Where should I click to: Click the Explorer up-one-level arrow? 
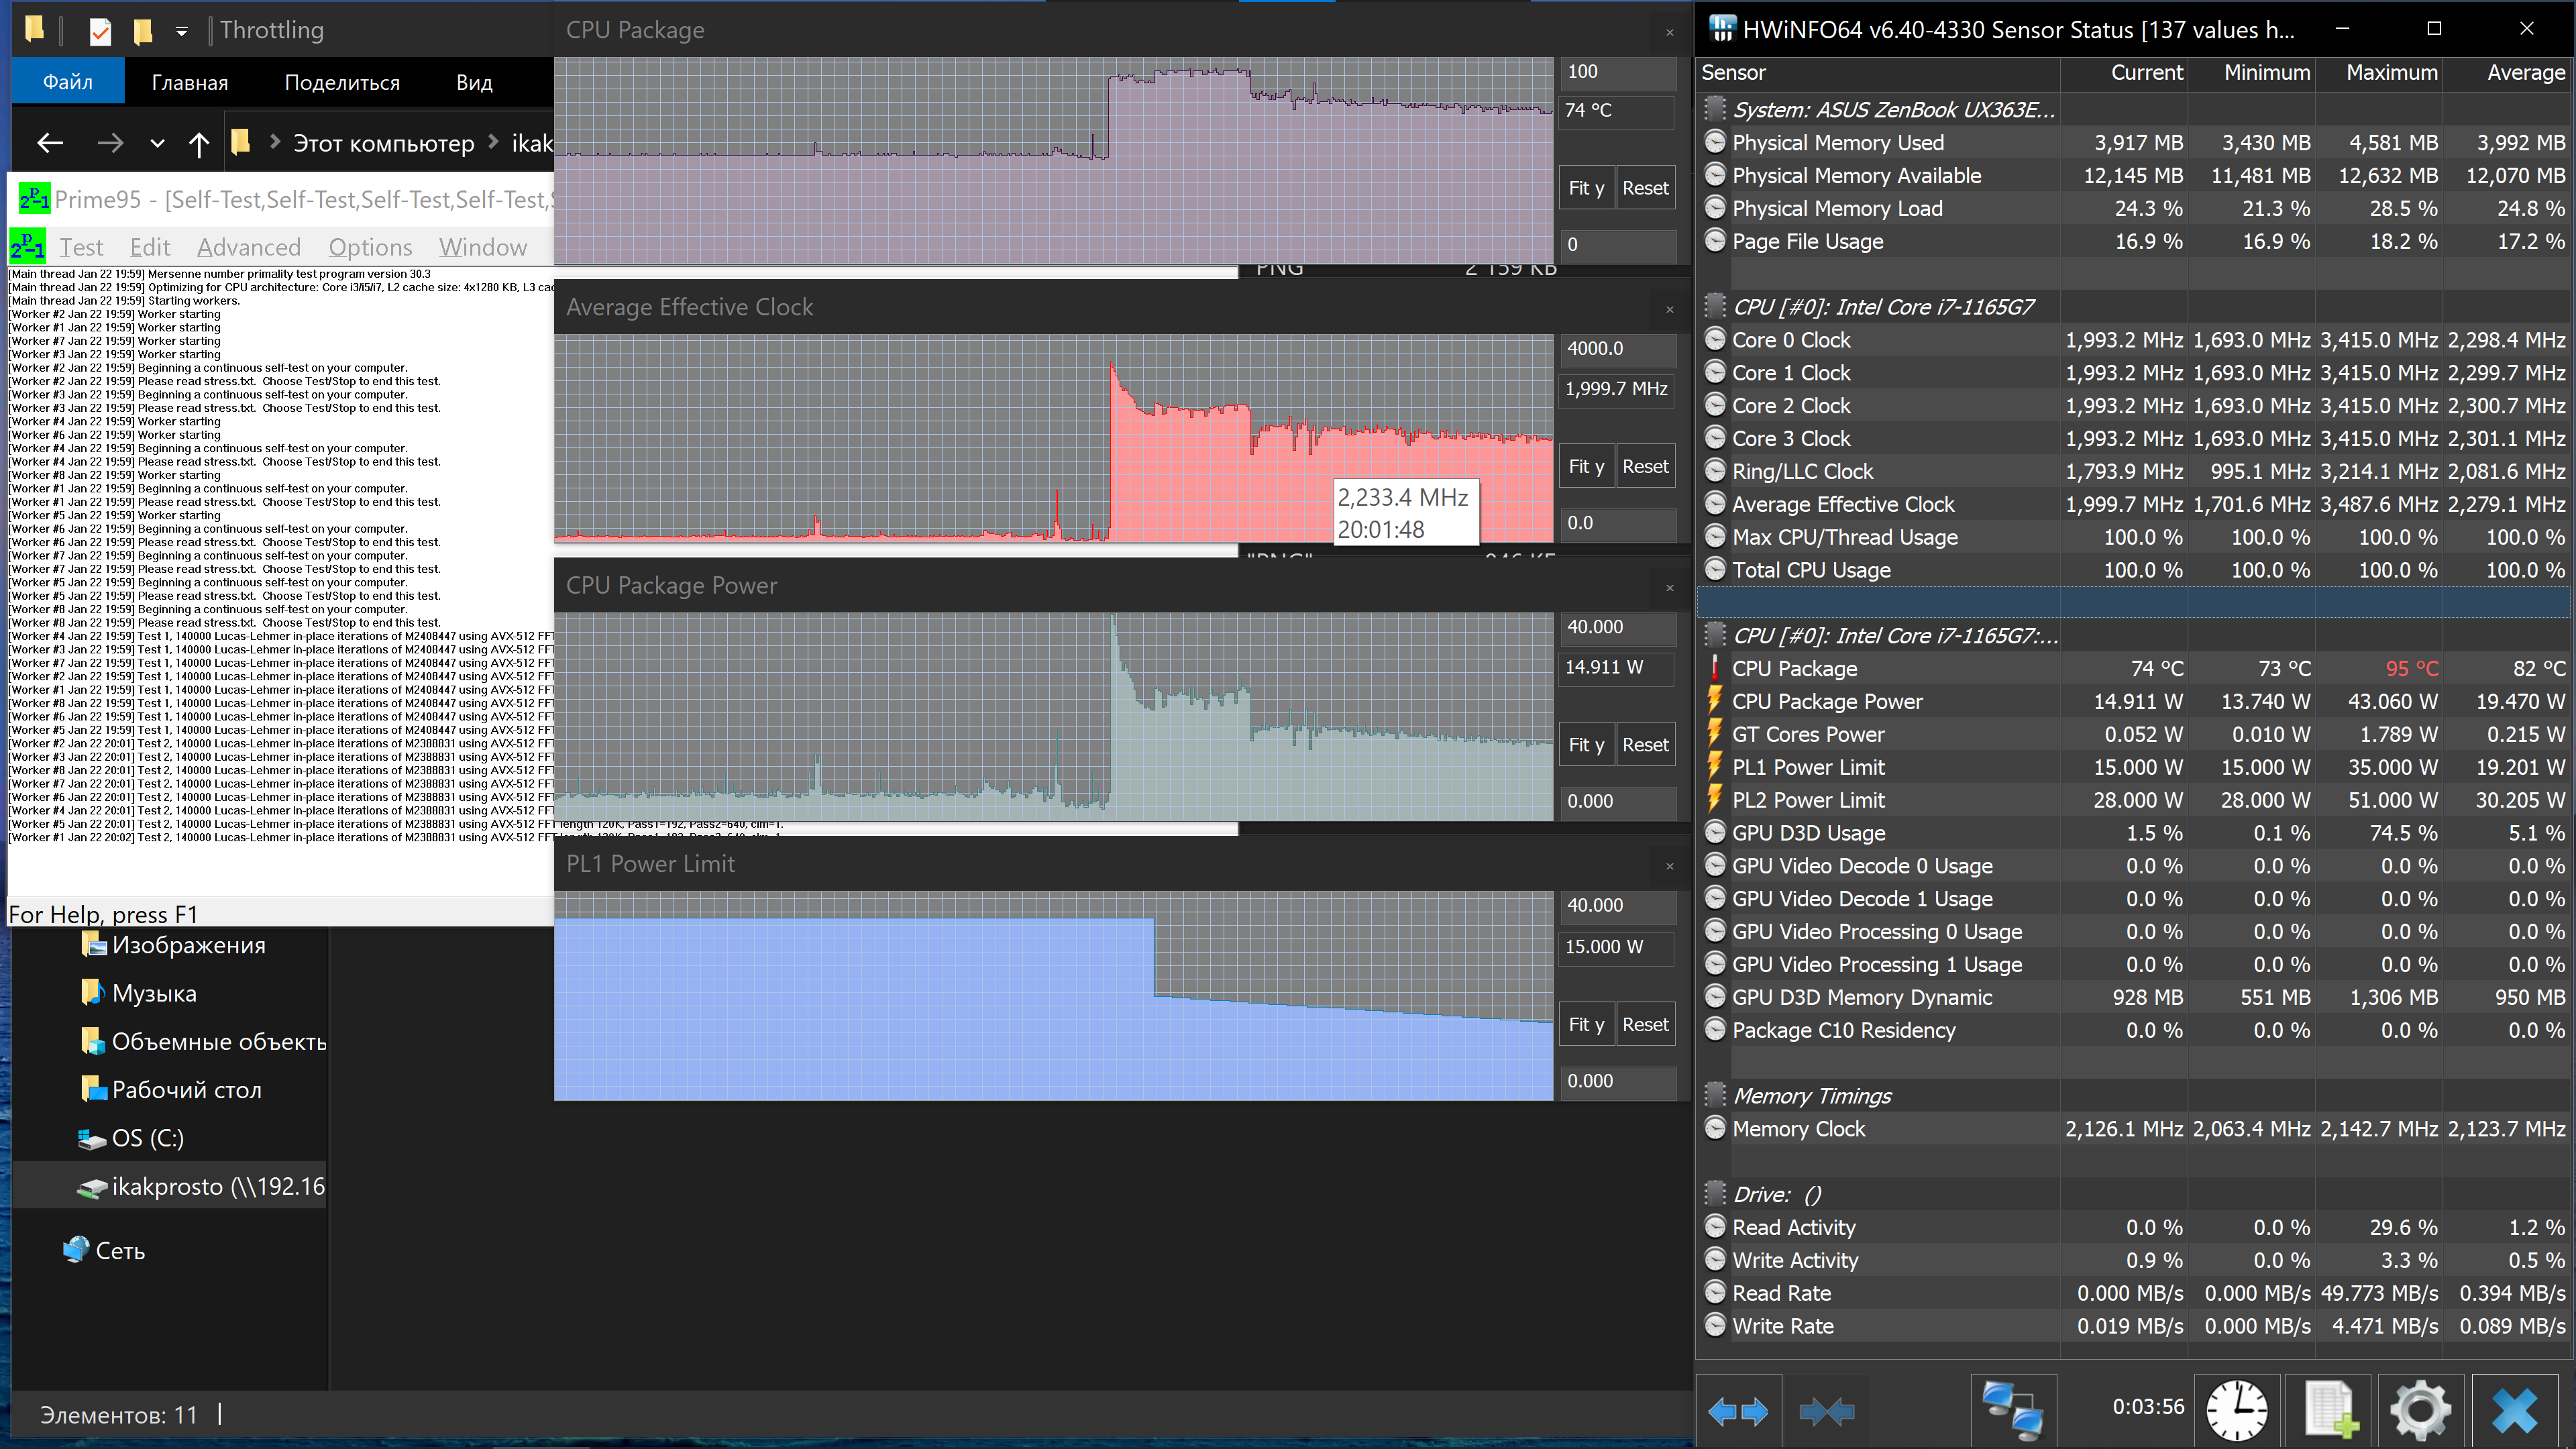point(199,143)
